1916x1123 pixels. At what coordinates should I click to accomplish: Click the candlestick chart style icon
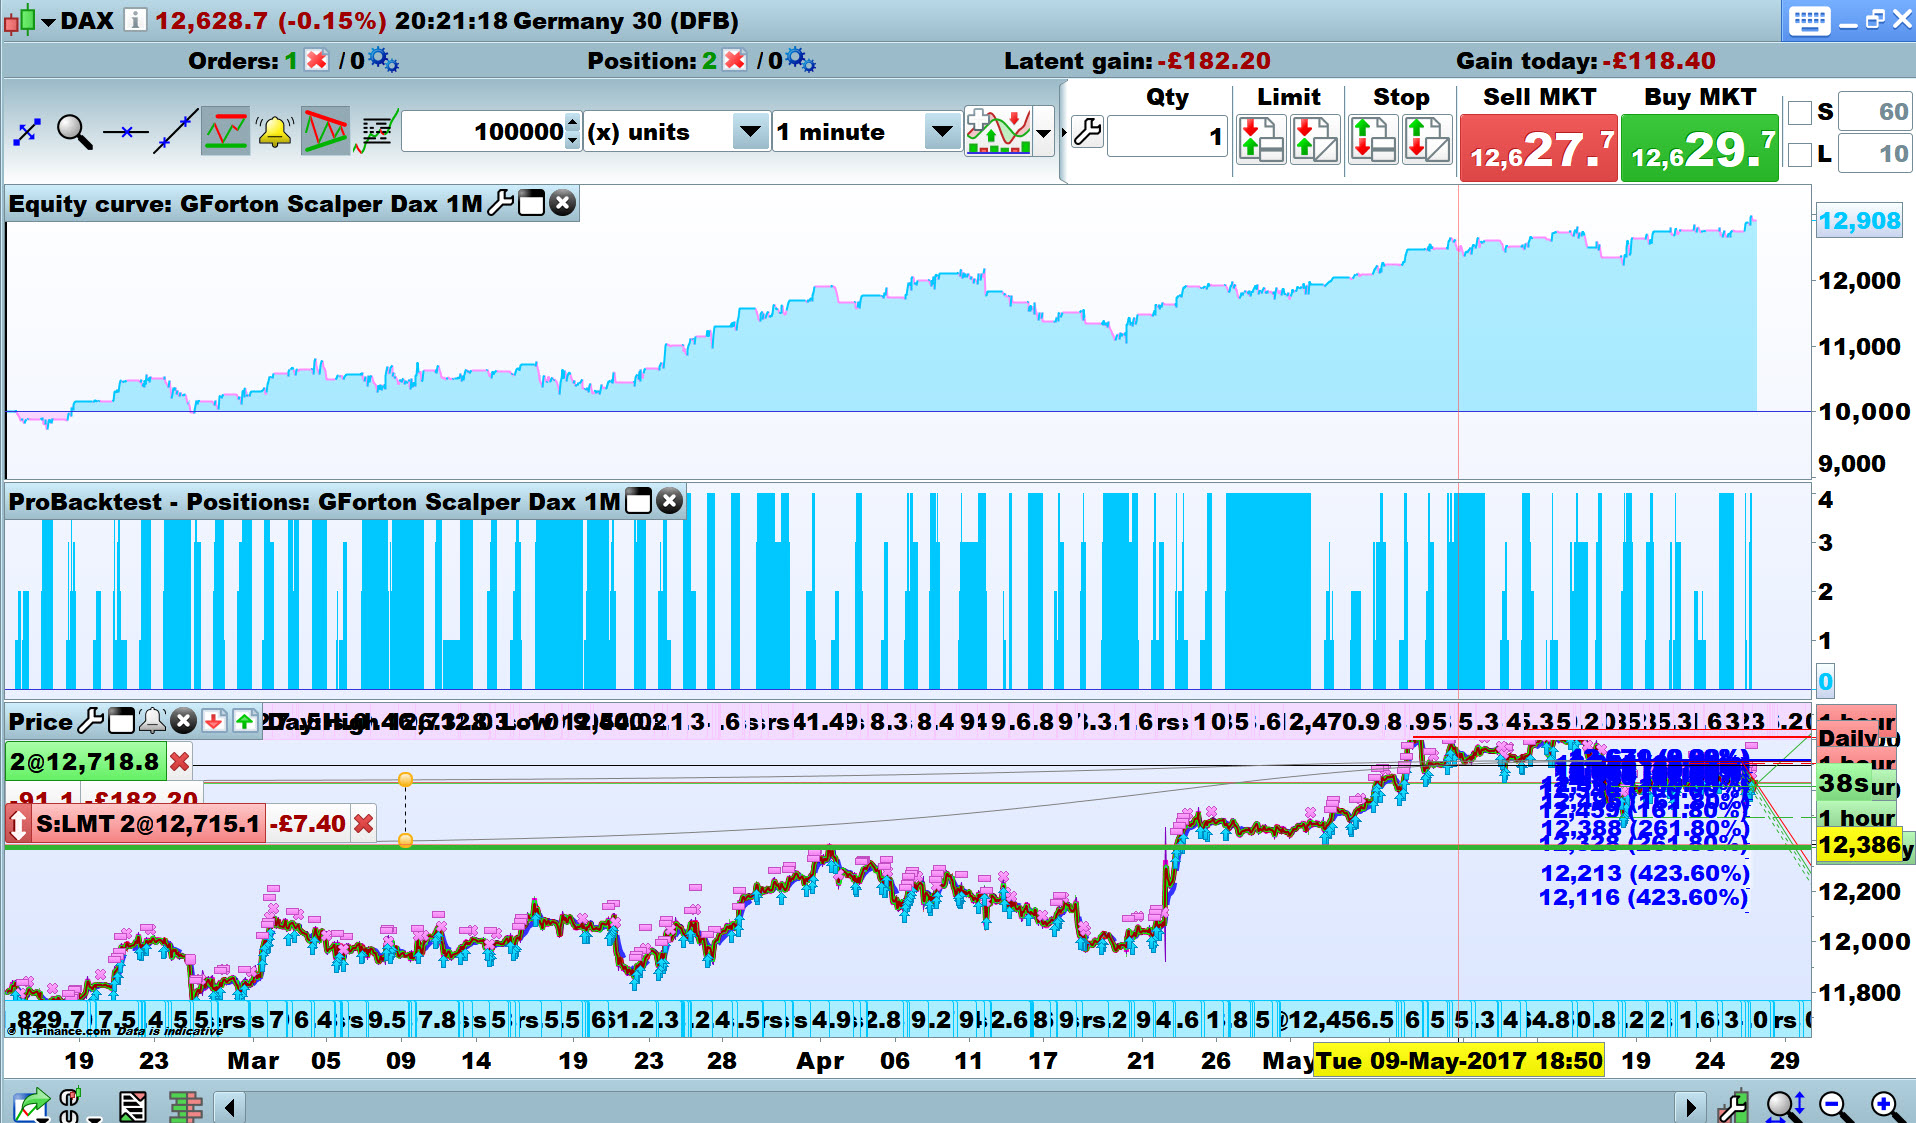pyautogui.click(x=18, y=20)
